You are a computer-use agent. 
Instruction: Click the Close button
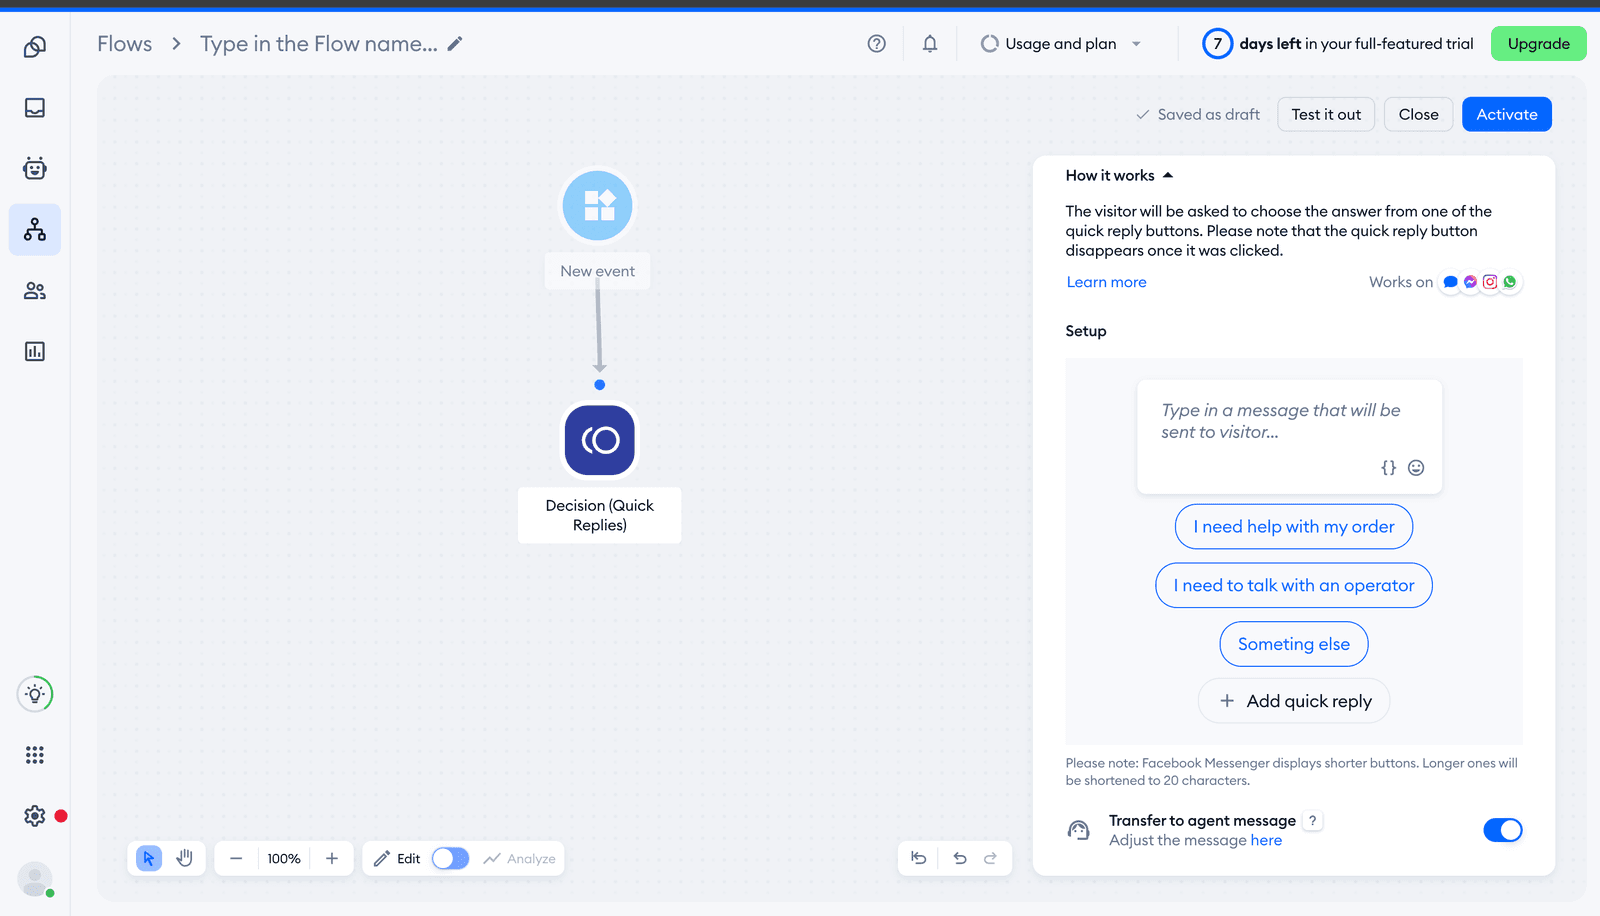1418,114
